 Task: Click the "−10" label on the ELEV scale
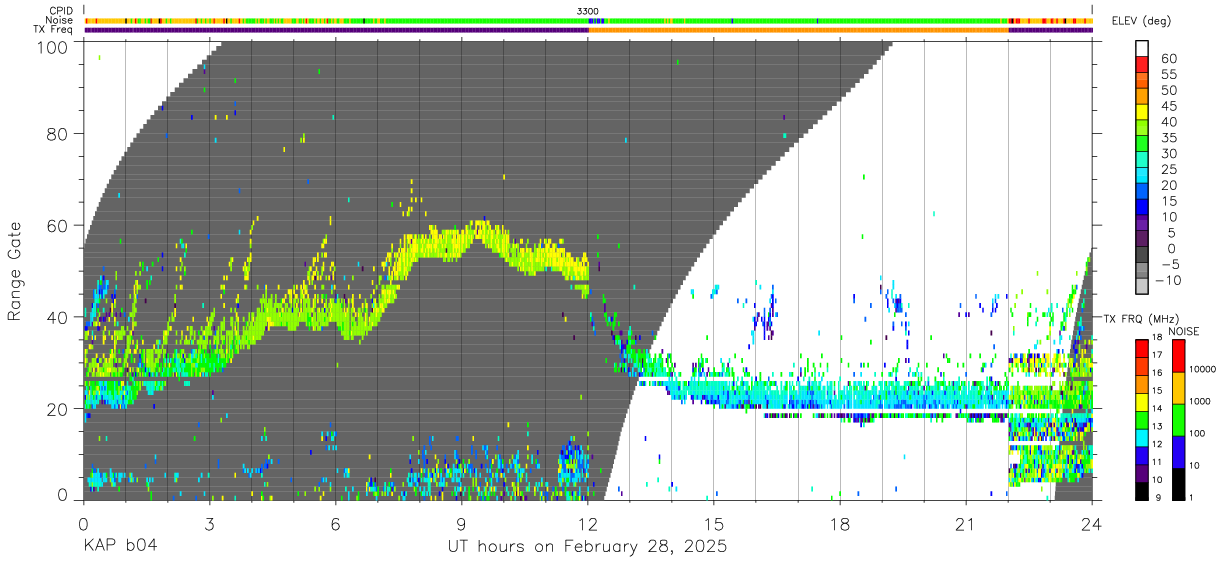click(x=1170, y=281)
